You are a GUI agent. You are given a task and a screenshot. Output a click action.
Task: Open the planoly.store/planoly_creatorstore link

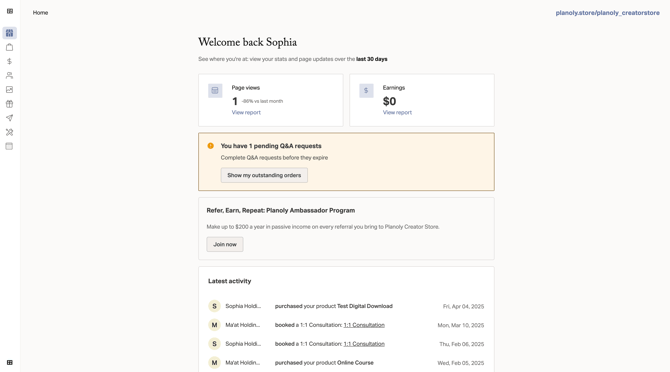pyautogui.click(x=607, y=13)
